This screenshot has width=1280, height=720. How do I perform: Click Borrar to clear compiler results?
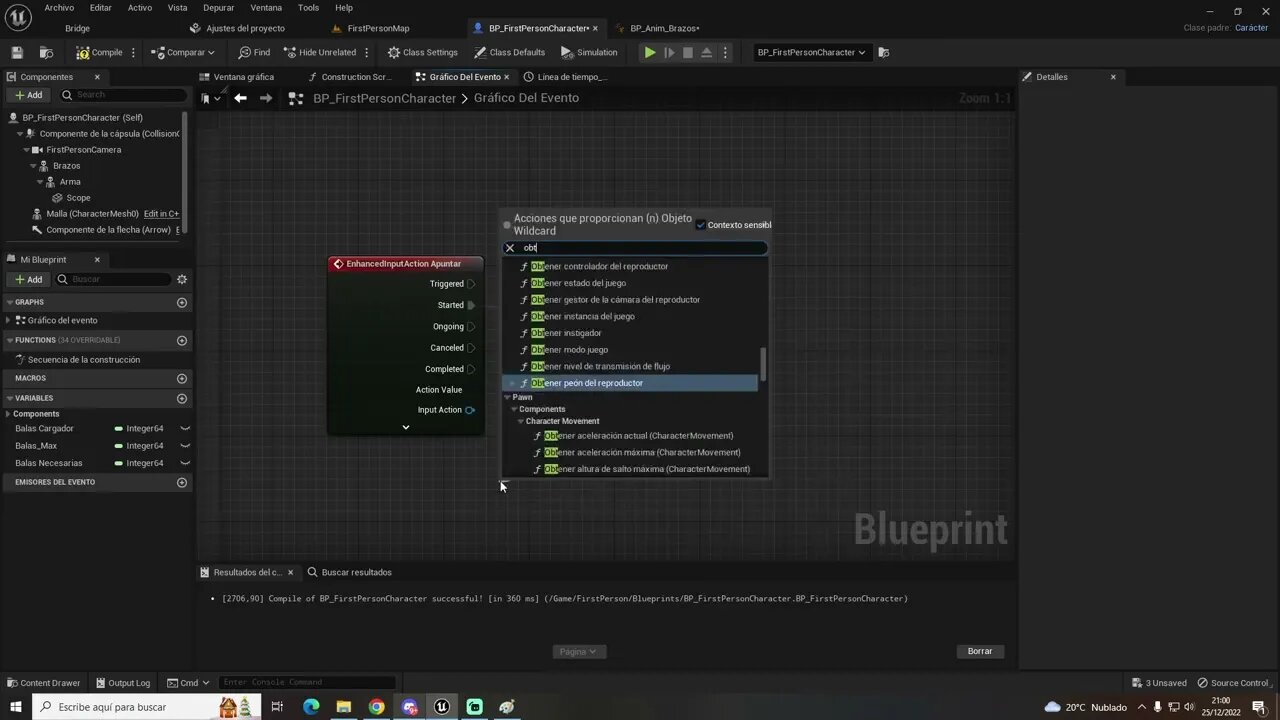click(x=980, y=651)
